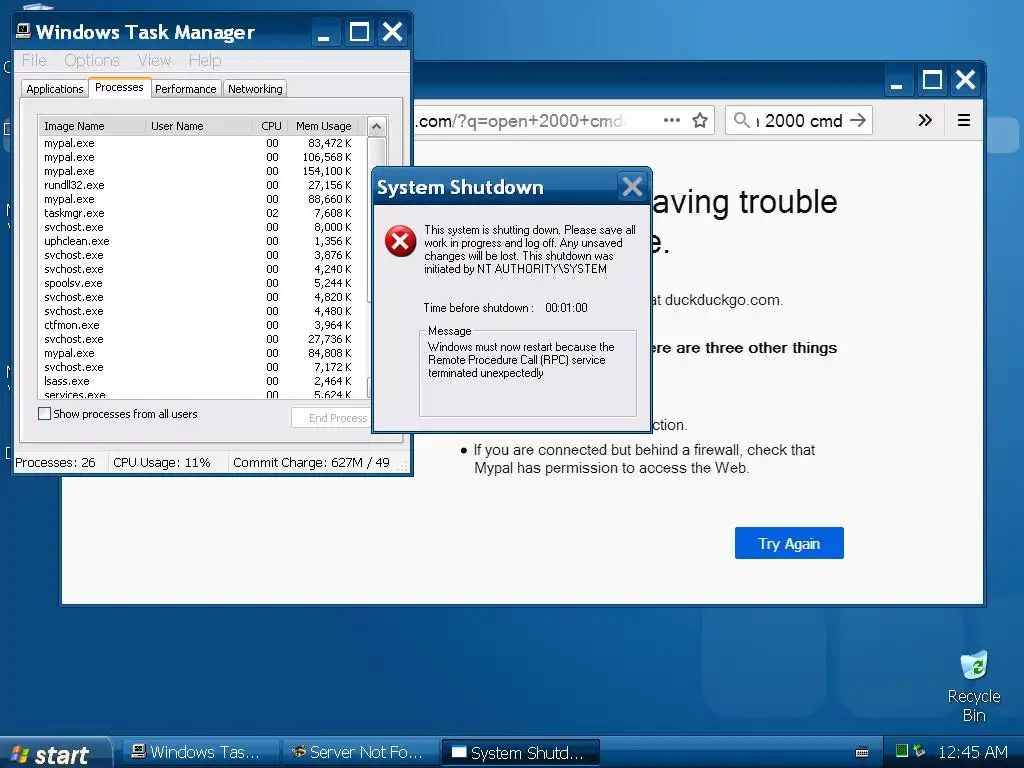Open the Networking tab in Task Manager
Viewport: 1024px width, 768px height.
pyautogui.click(x=255, y=89)
